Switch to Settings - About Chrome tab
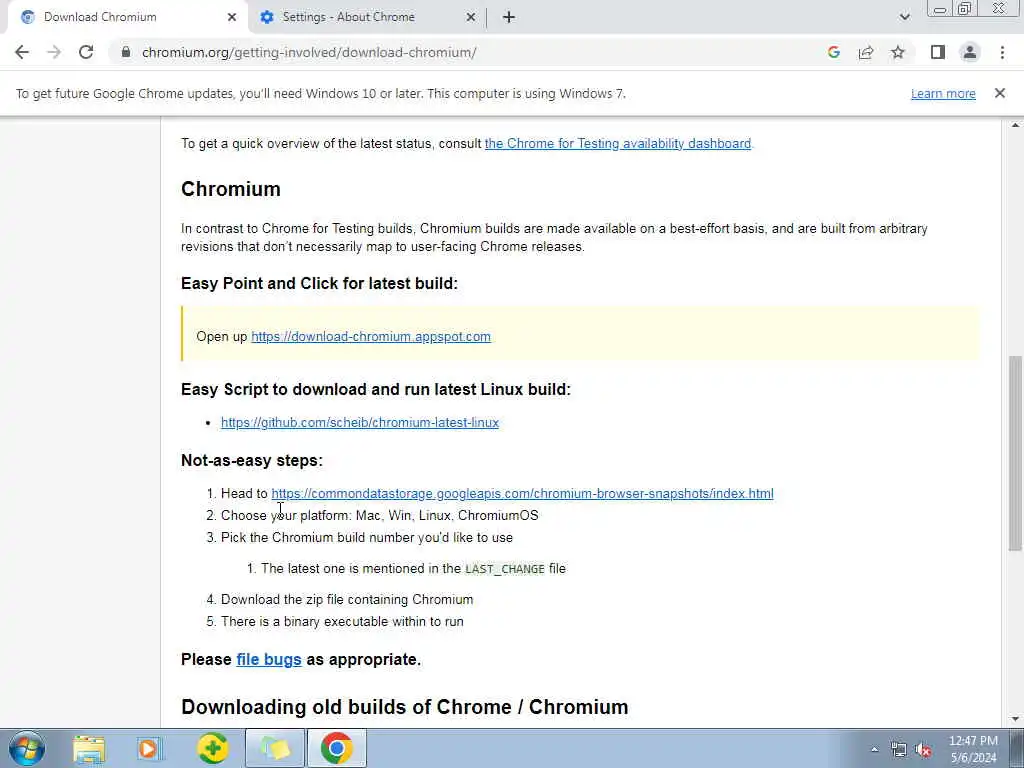Screen dimensions: 1024x768 pos(367,18)
